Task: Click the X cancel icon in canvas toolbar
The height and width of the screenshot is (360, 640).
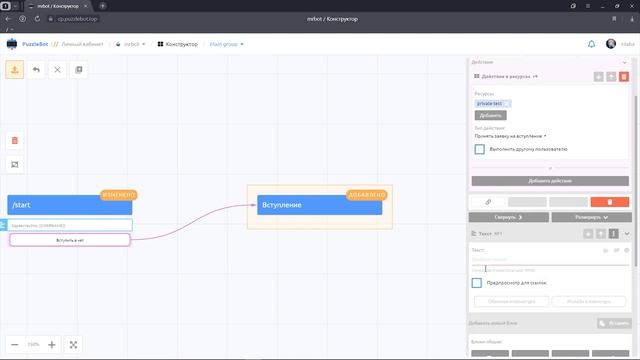Action: tap(57, 70)
